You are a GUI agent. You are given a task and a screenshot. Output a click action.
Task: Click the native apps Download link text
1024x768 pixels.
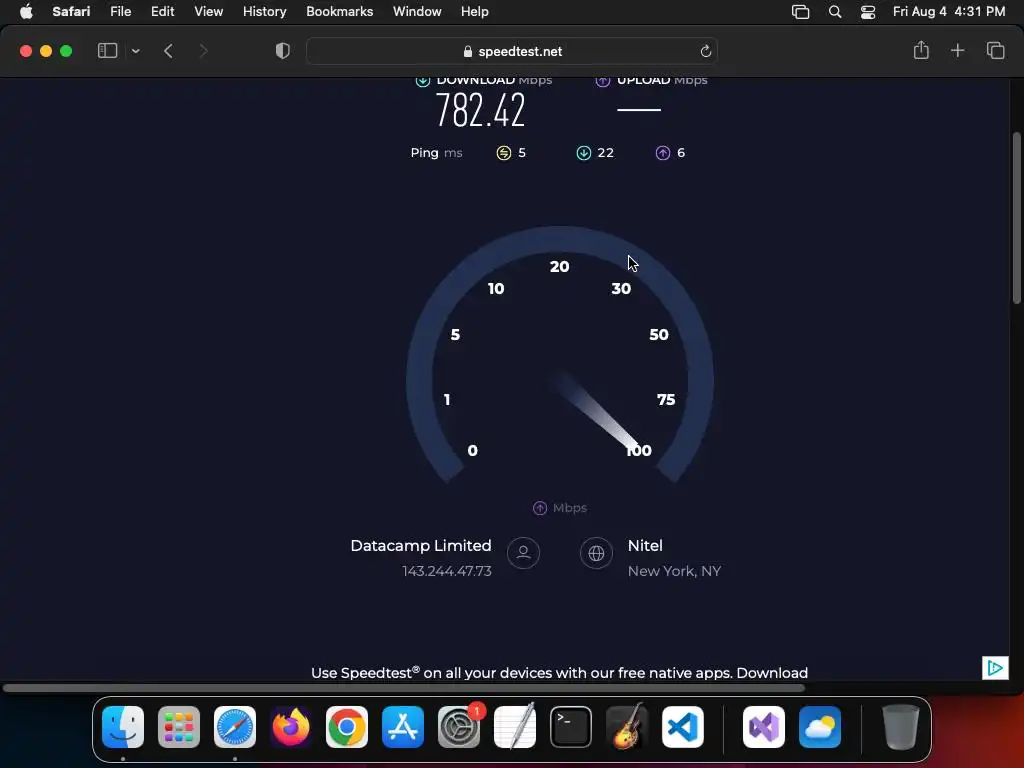[x=772, y=673]
